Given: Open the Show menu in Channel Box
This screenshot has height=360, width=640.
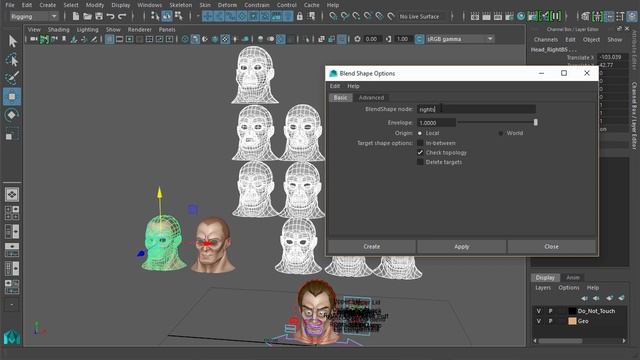Looking at the screenshot, I should (614, 40).
